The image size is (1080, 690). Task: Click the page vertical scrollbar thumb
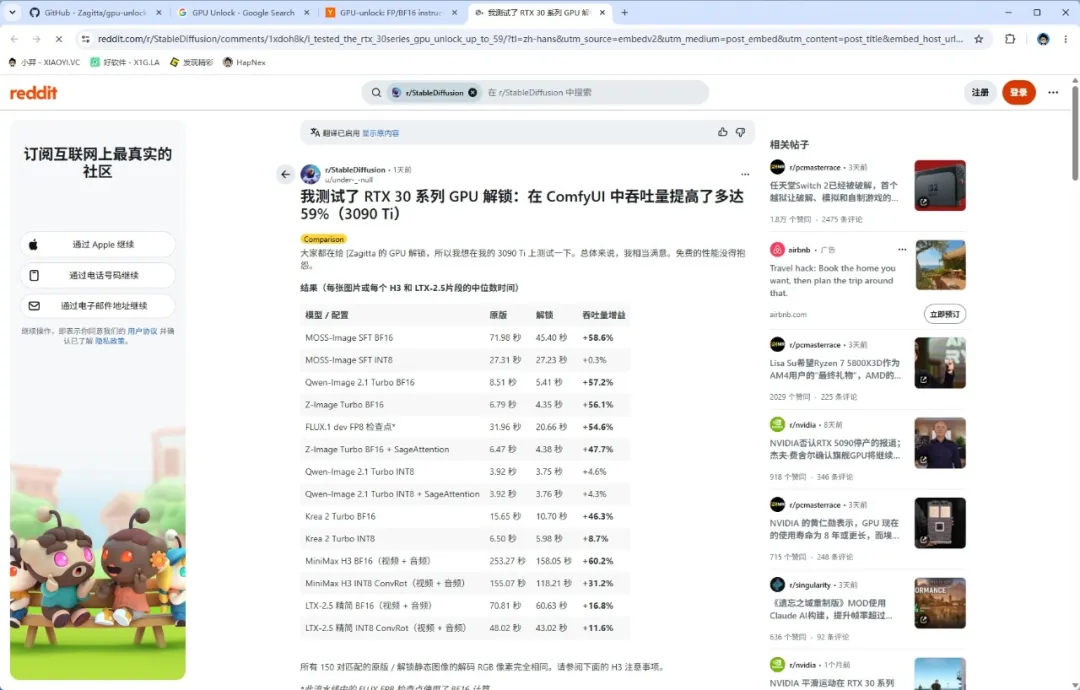click(x=1075, y=133)
